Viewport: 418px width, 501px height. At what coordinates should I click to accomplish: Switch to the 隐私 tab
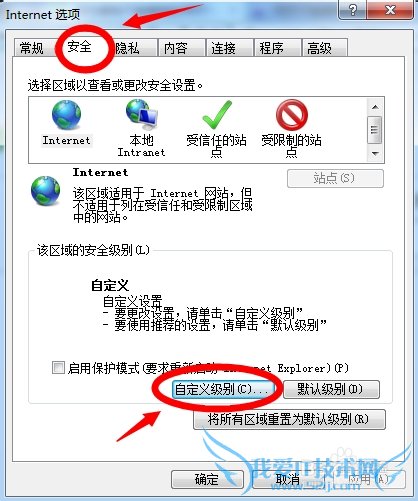[x=127, y=48]
